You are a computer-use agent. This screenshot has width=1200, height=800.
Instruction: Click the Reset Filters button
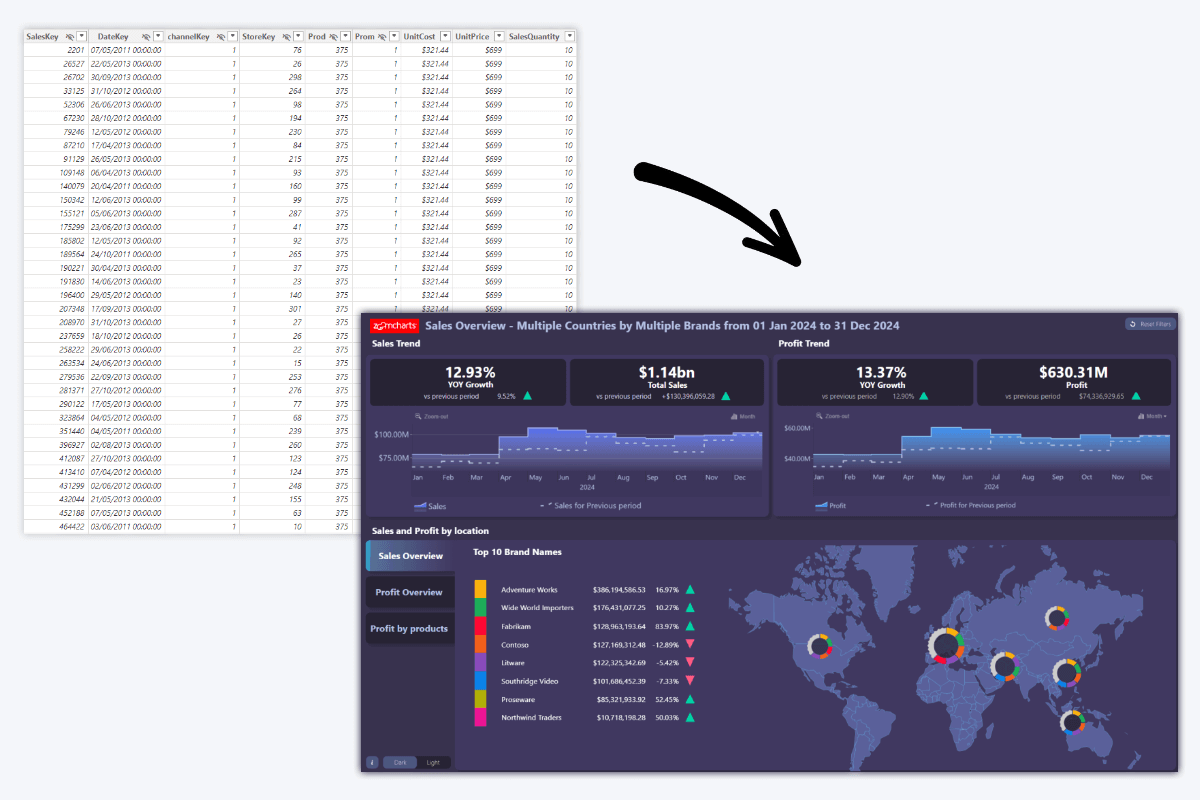click(1150, 324)
